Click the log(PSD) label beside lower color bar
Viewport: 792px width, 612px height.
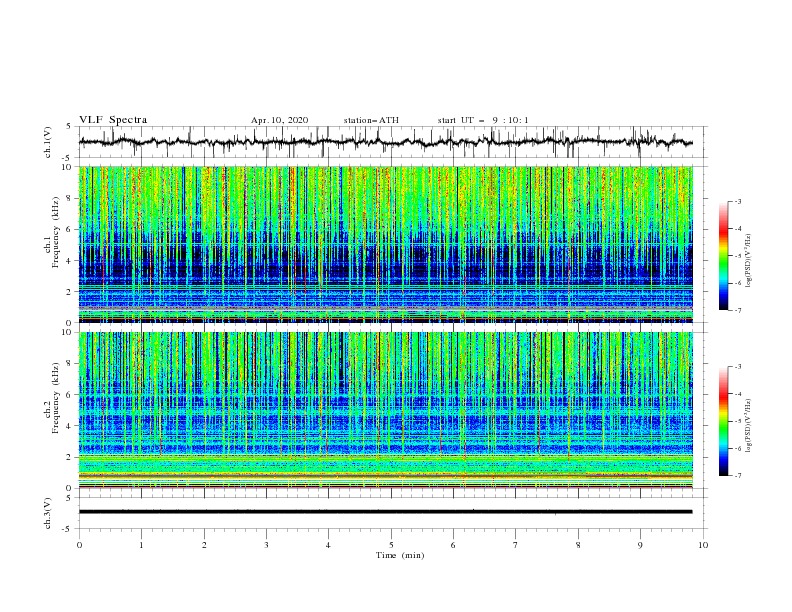[x=749, y=425]
